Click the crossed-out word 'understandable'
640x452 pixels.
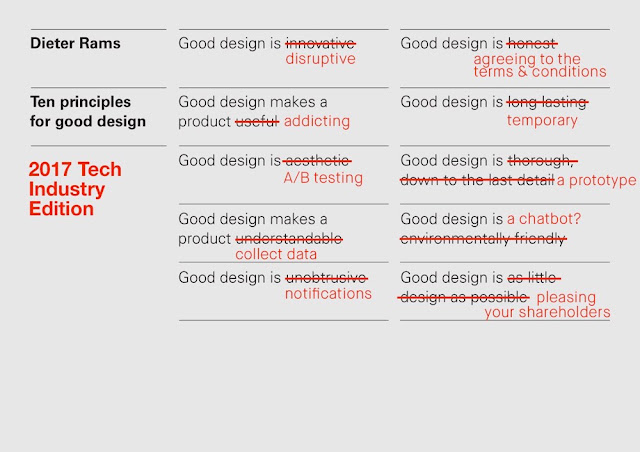[289, 238]
